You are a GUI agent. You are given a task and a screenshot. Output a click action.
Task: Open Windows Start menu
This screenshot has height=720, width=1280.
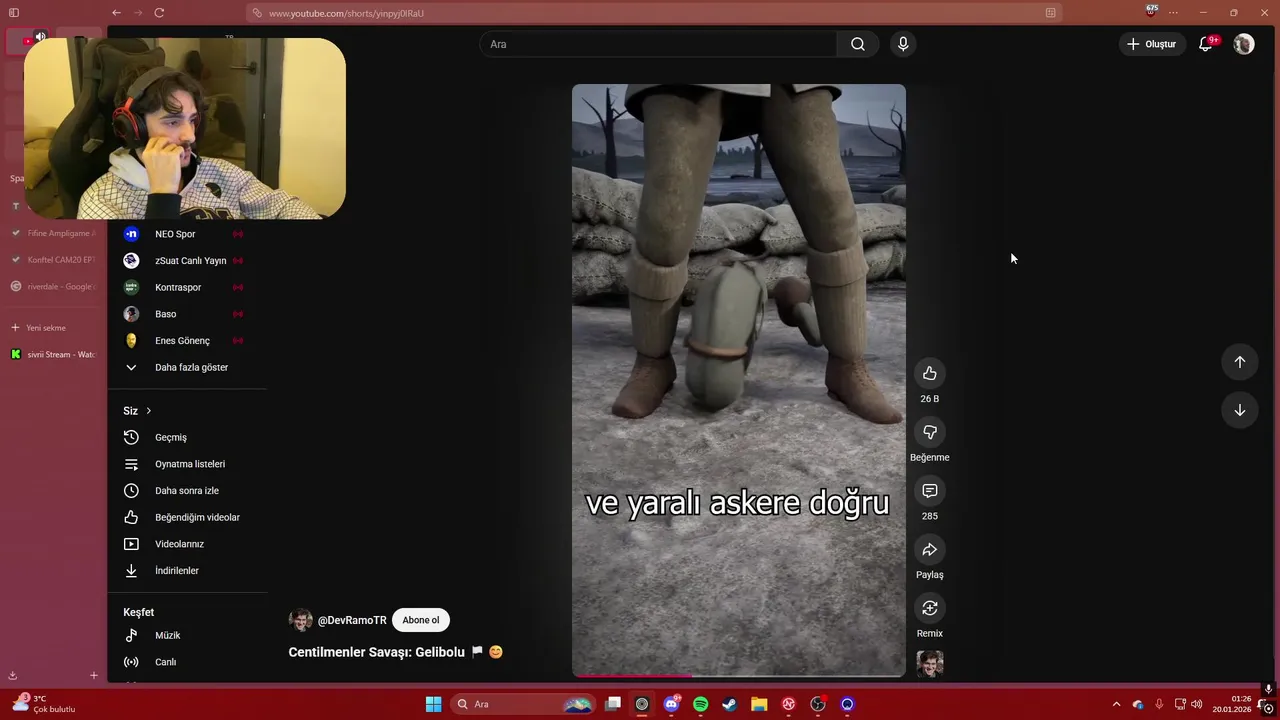(433, 704)
